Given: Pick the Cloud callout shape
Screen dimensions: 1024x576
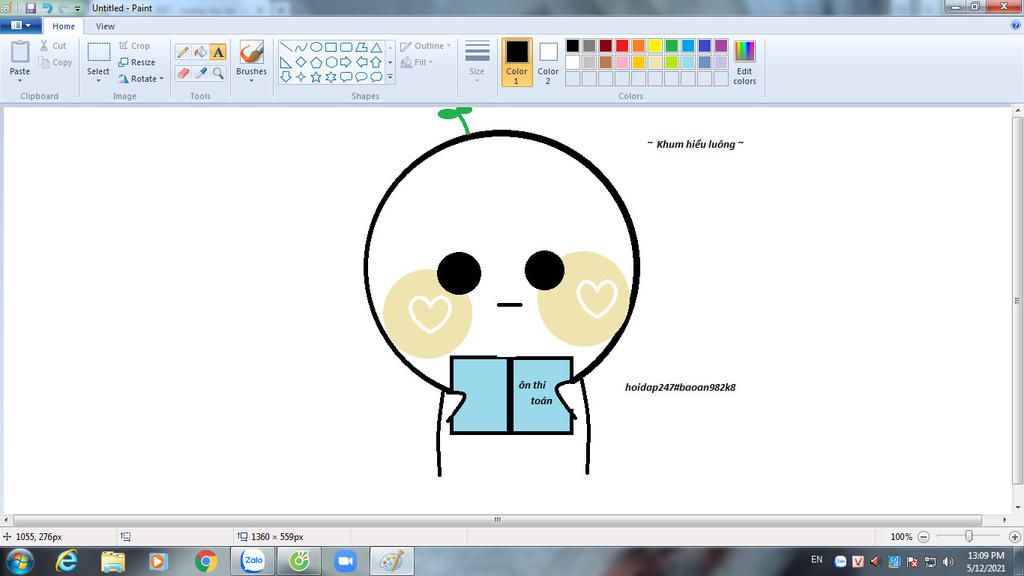Looking at the screenshot, I should tap(376, 77).
